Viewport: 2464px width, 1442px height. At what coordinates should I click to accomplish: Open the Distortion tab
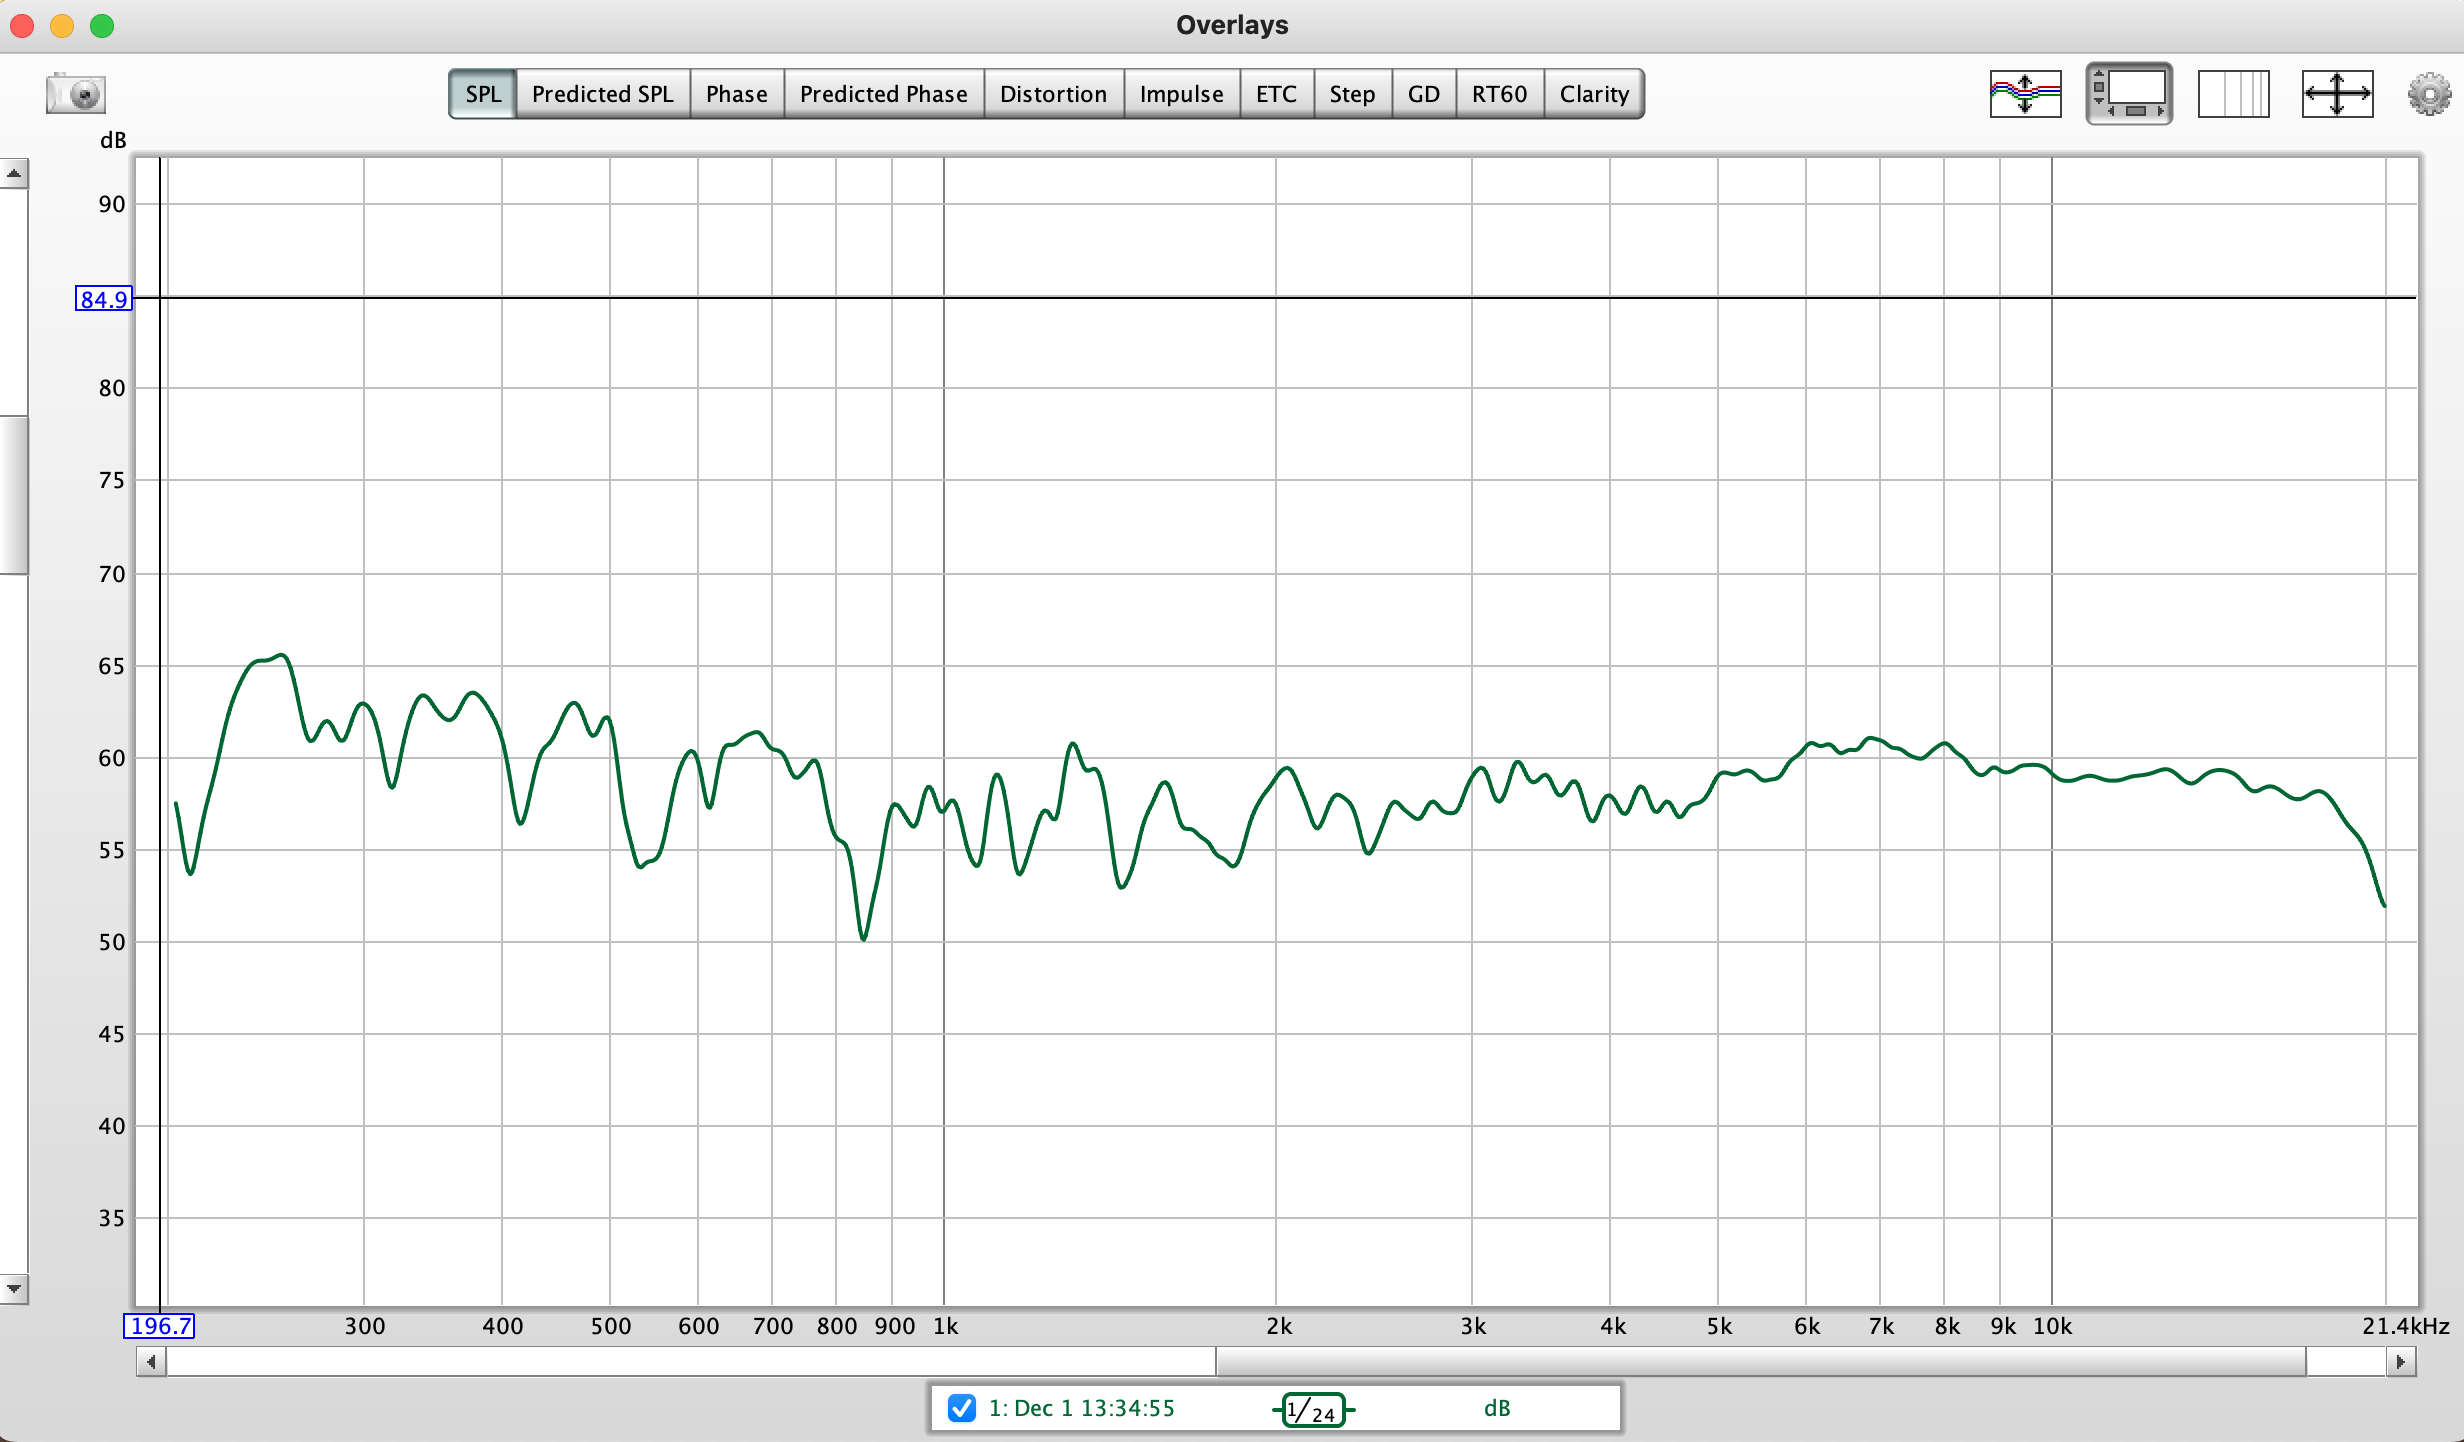[1054, 94]
